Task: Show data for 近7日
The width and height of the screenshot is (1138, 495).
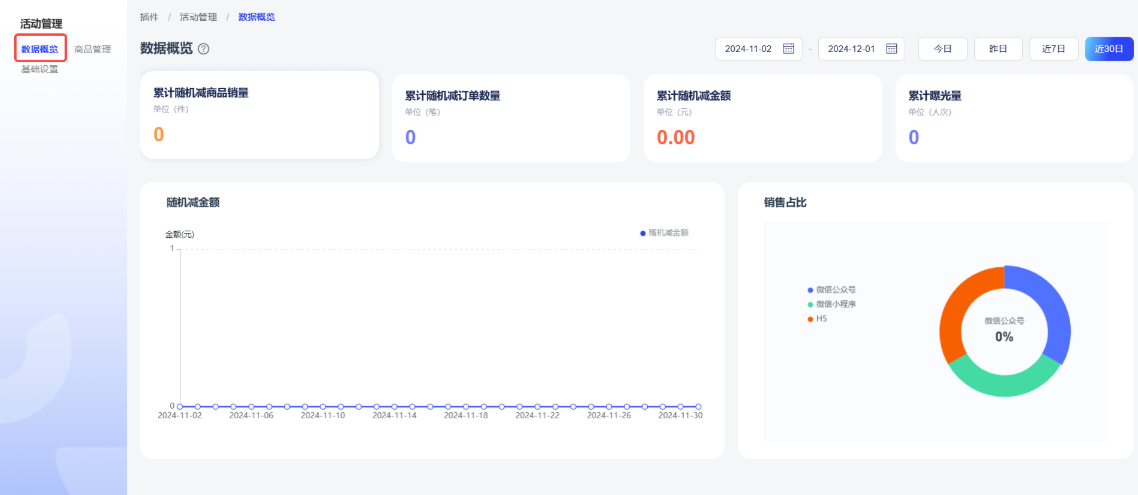Action: 1054,49
